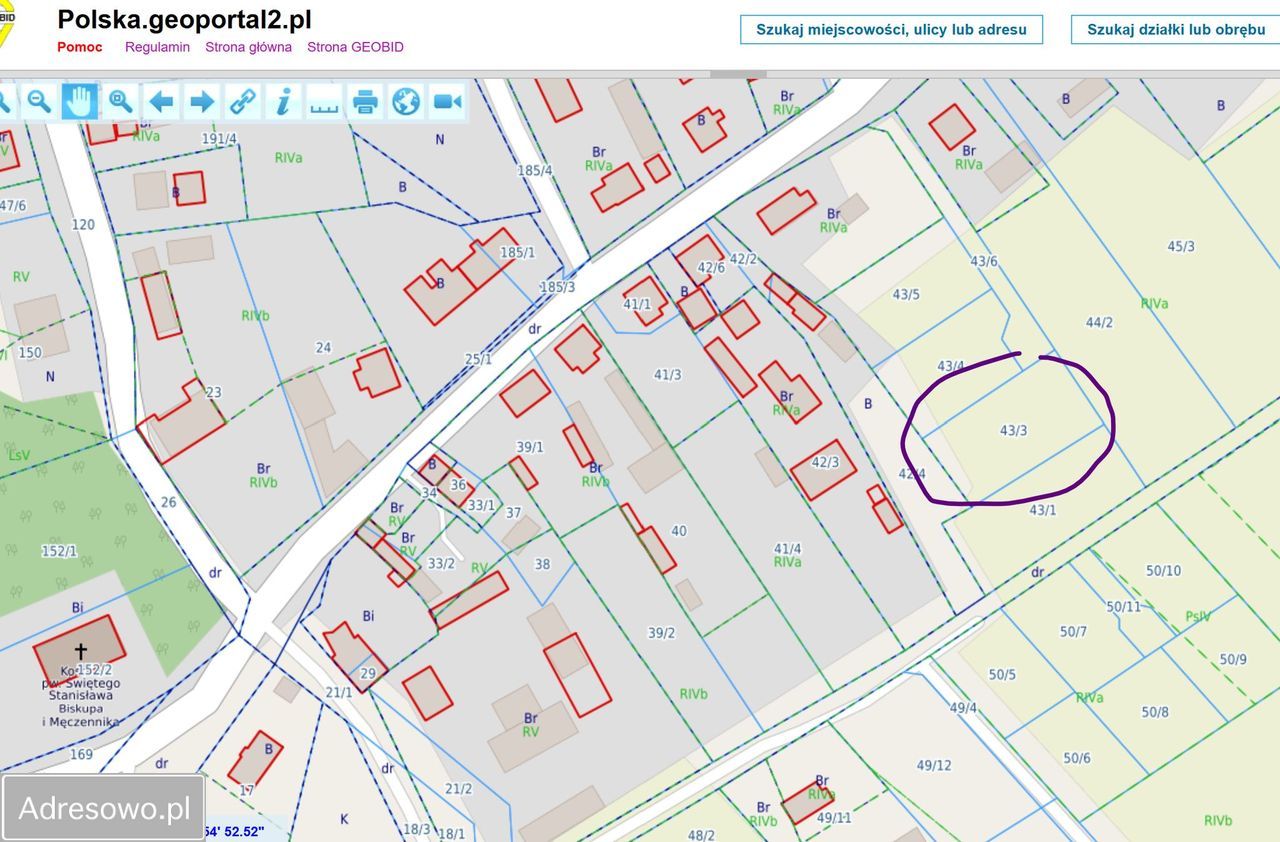Click parcel label 42/3
The width and height of the screenshot is (1280, 842).
825,462
